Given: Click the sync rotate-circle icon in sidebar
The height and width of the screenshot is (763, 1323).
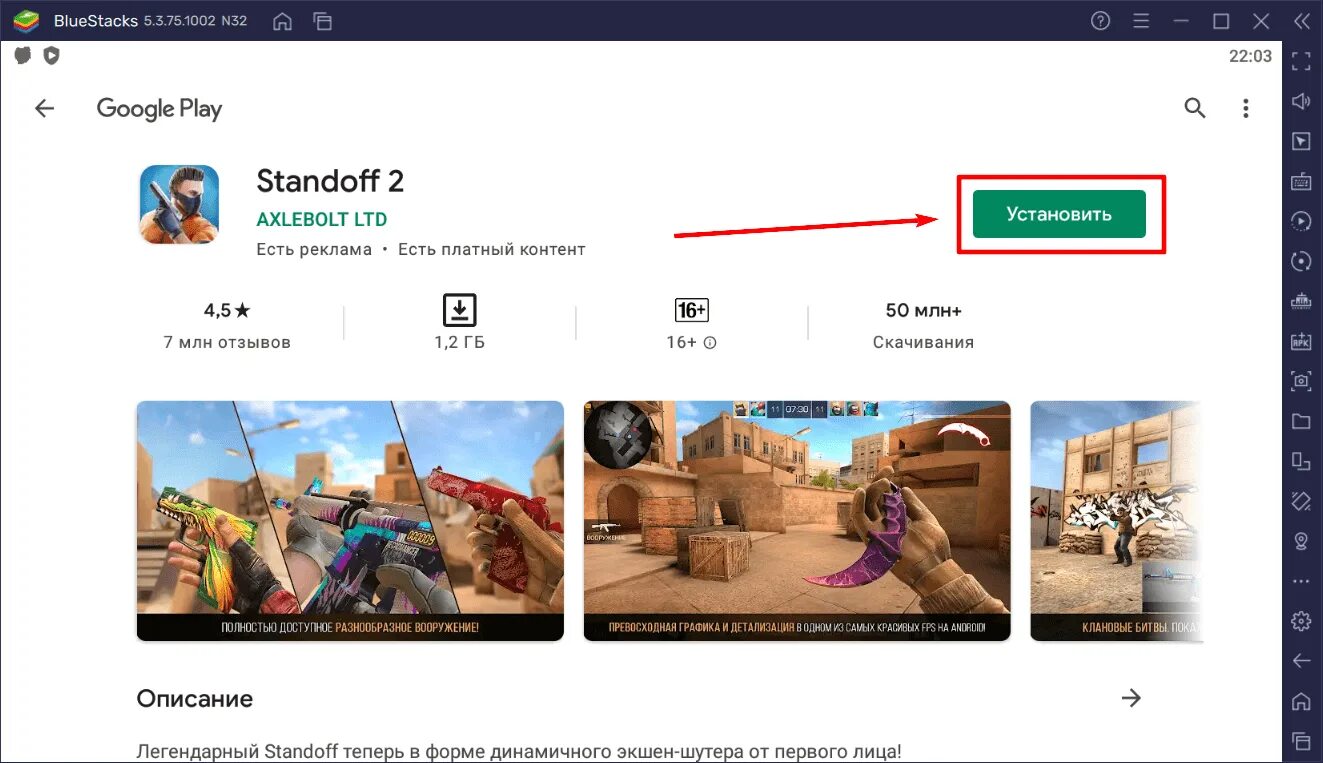Looking at the screenshot, I should [x=1301, y=261].
